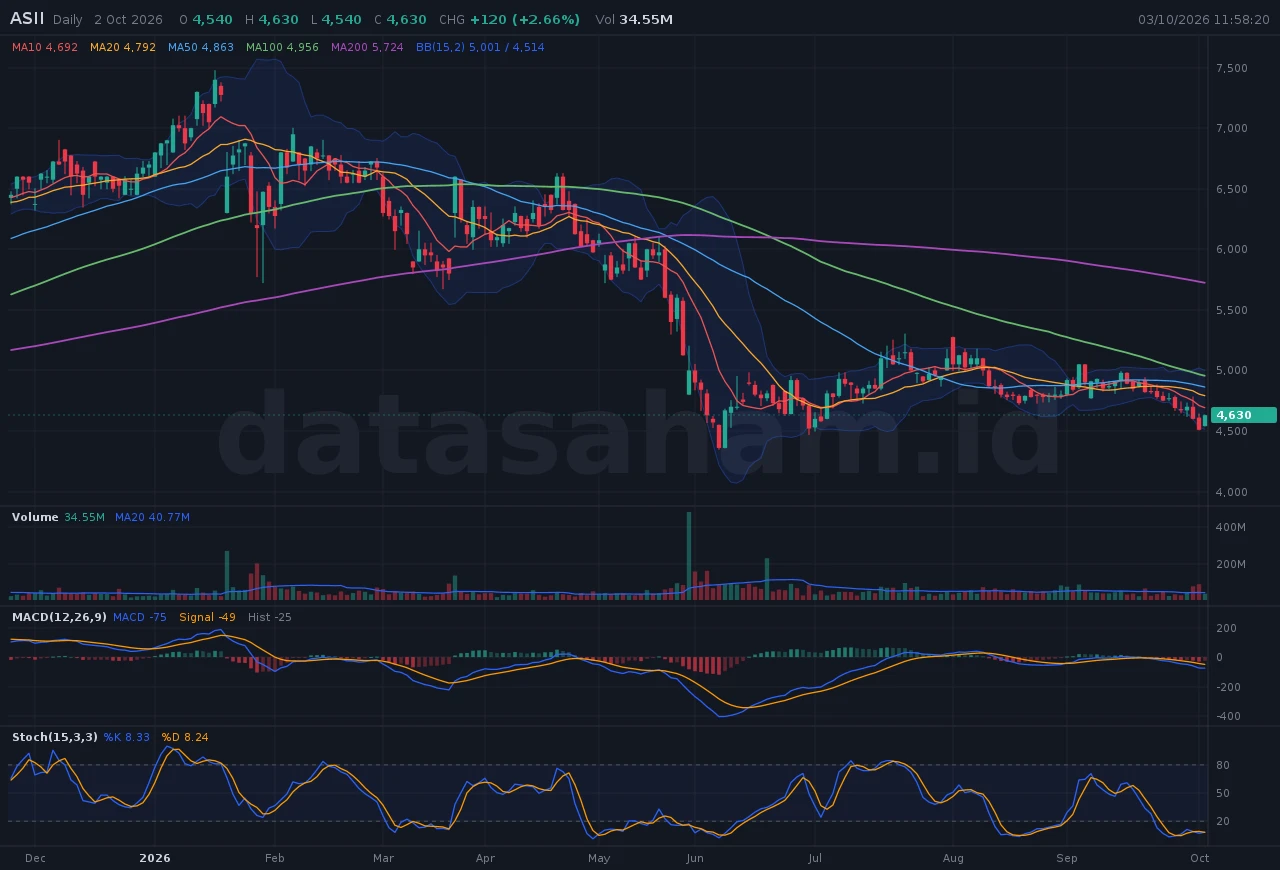Select the MA10 4,692 legend

(x=45, y=47)
